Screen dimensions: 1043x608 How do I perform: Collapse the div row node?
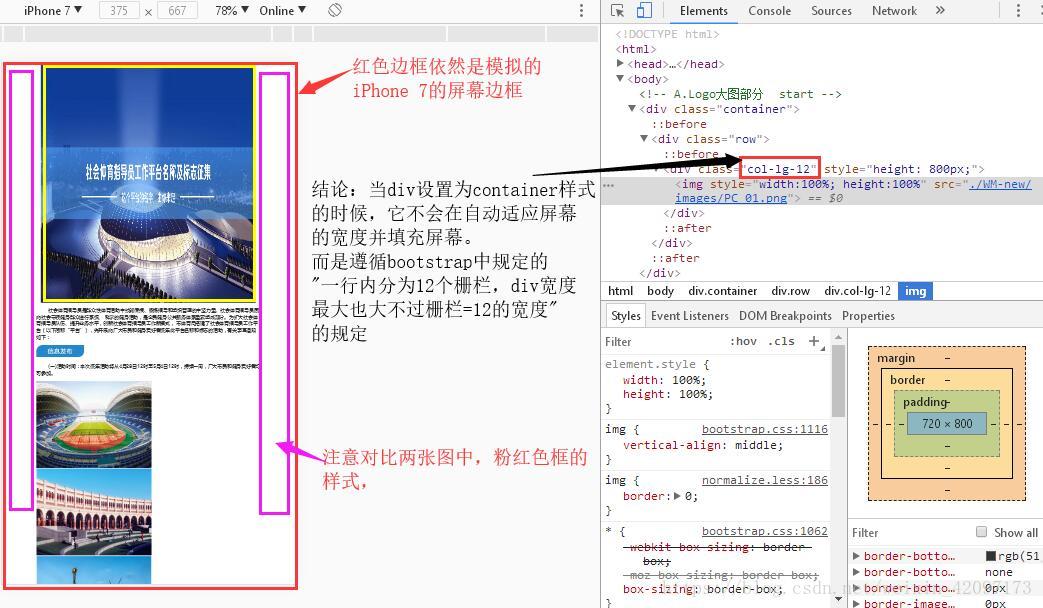644,138
